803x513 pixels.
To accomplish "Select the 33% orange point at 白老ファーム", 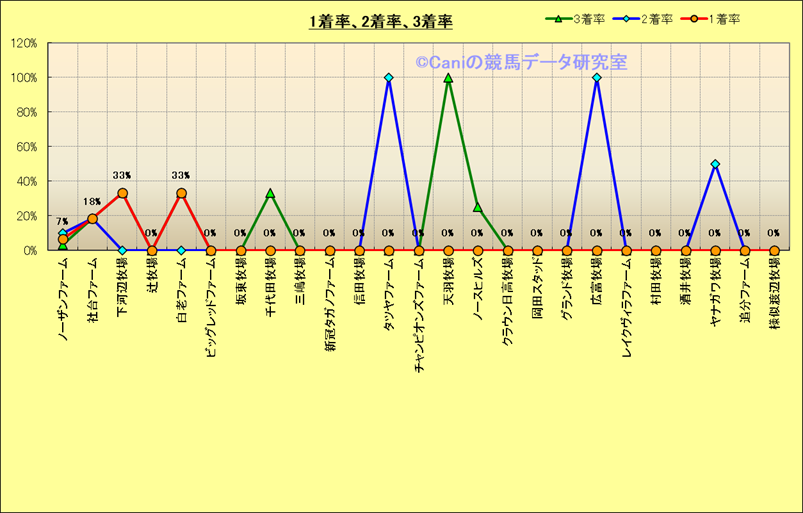I will (x=181, y=193).
